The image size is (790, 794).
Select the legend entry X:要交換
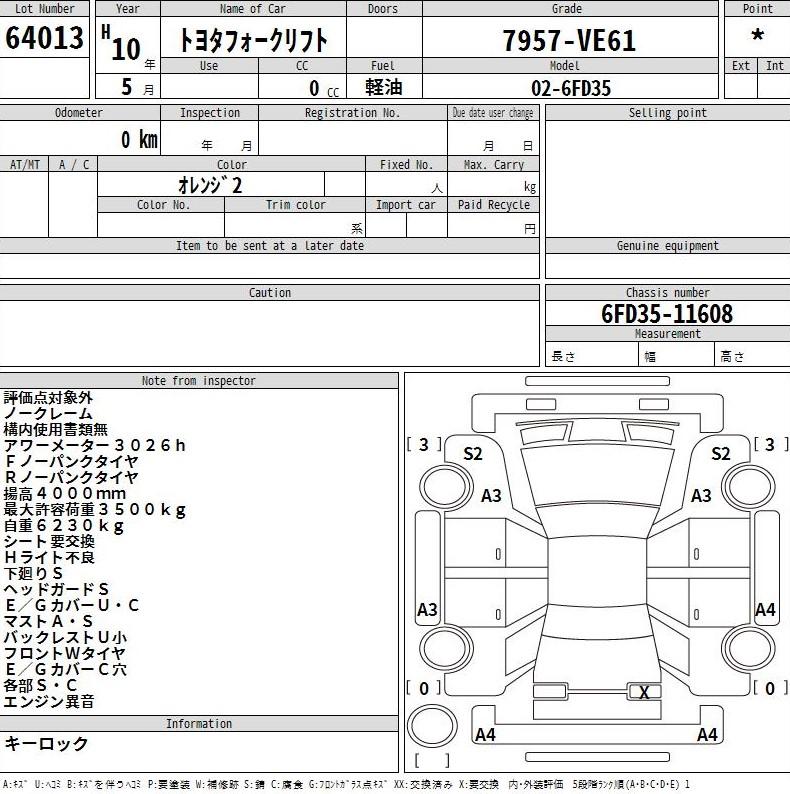pos(479,784)
